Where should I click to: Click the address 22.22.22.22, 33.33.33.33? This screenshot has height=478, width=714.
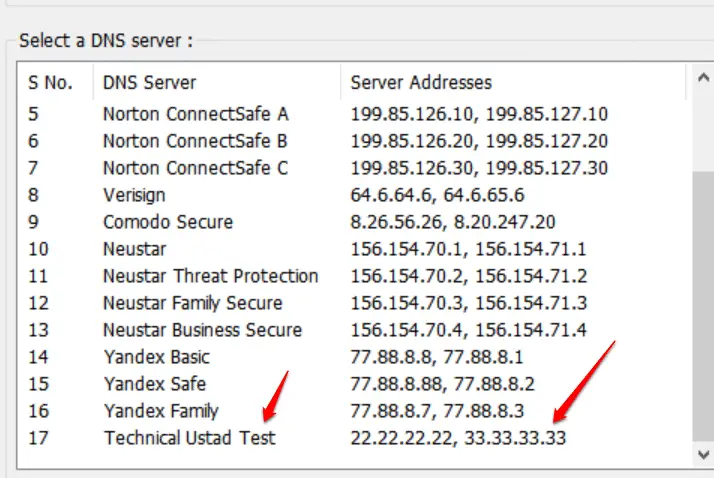458,438
